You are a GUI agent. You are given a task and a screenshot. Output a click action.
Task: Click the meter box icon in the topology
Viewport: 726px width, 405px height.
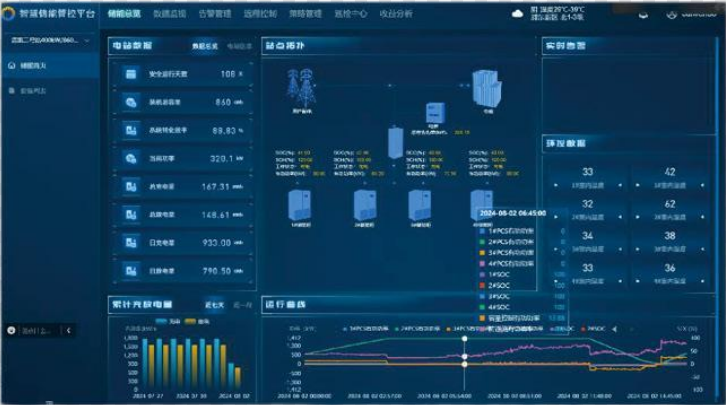tap(435, 113)
